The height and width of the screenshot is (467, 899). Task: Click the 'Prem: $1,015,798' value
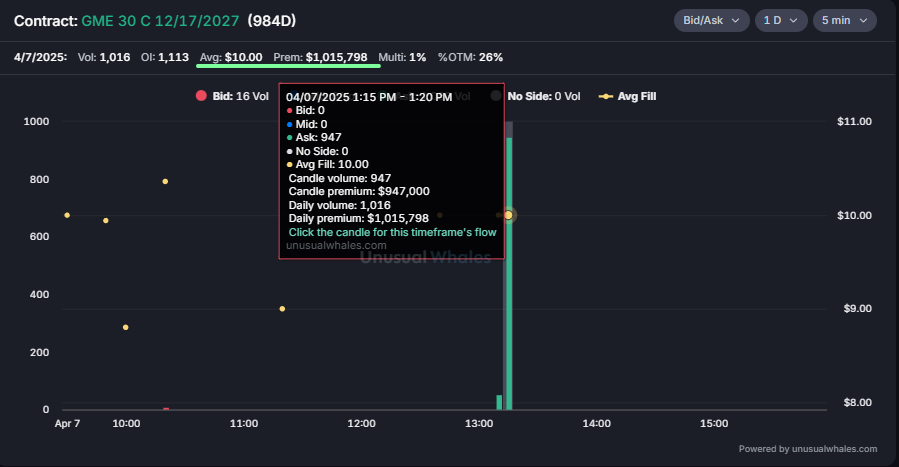point(320,57)
